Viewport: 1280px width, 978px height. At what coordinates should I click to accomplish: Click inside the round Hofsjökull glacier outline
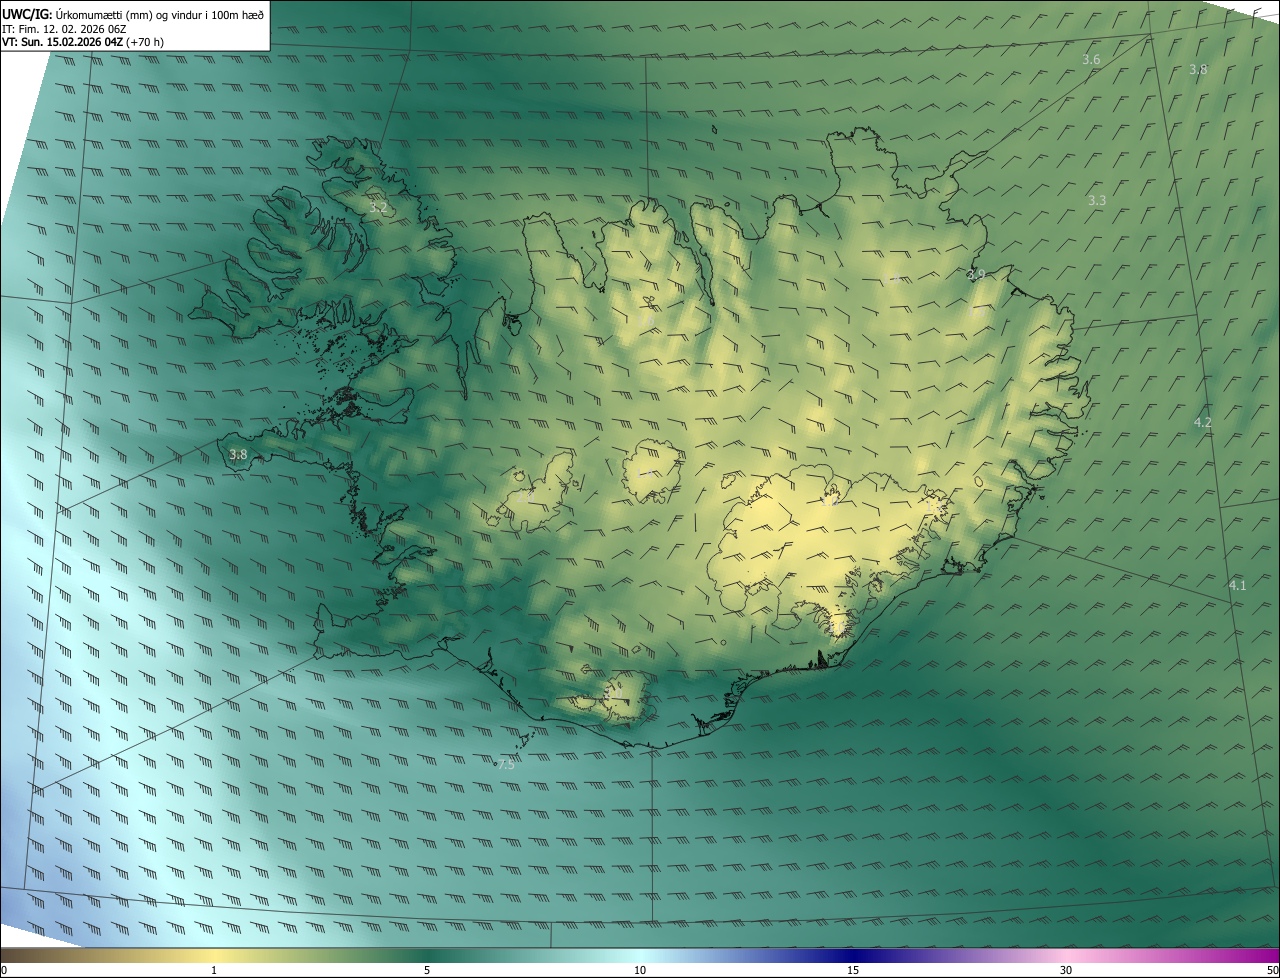pyautogui.click(x=651, y=473)
